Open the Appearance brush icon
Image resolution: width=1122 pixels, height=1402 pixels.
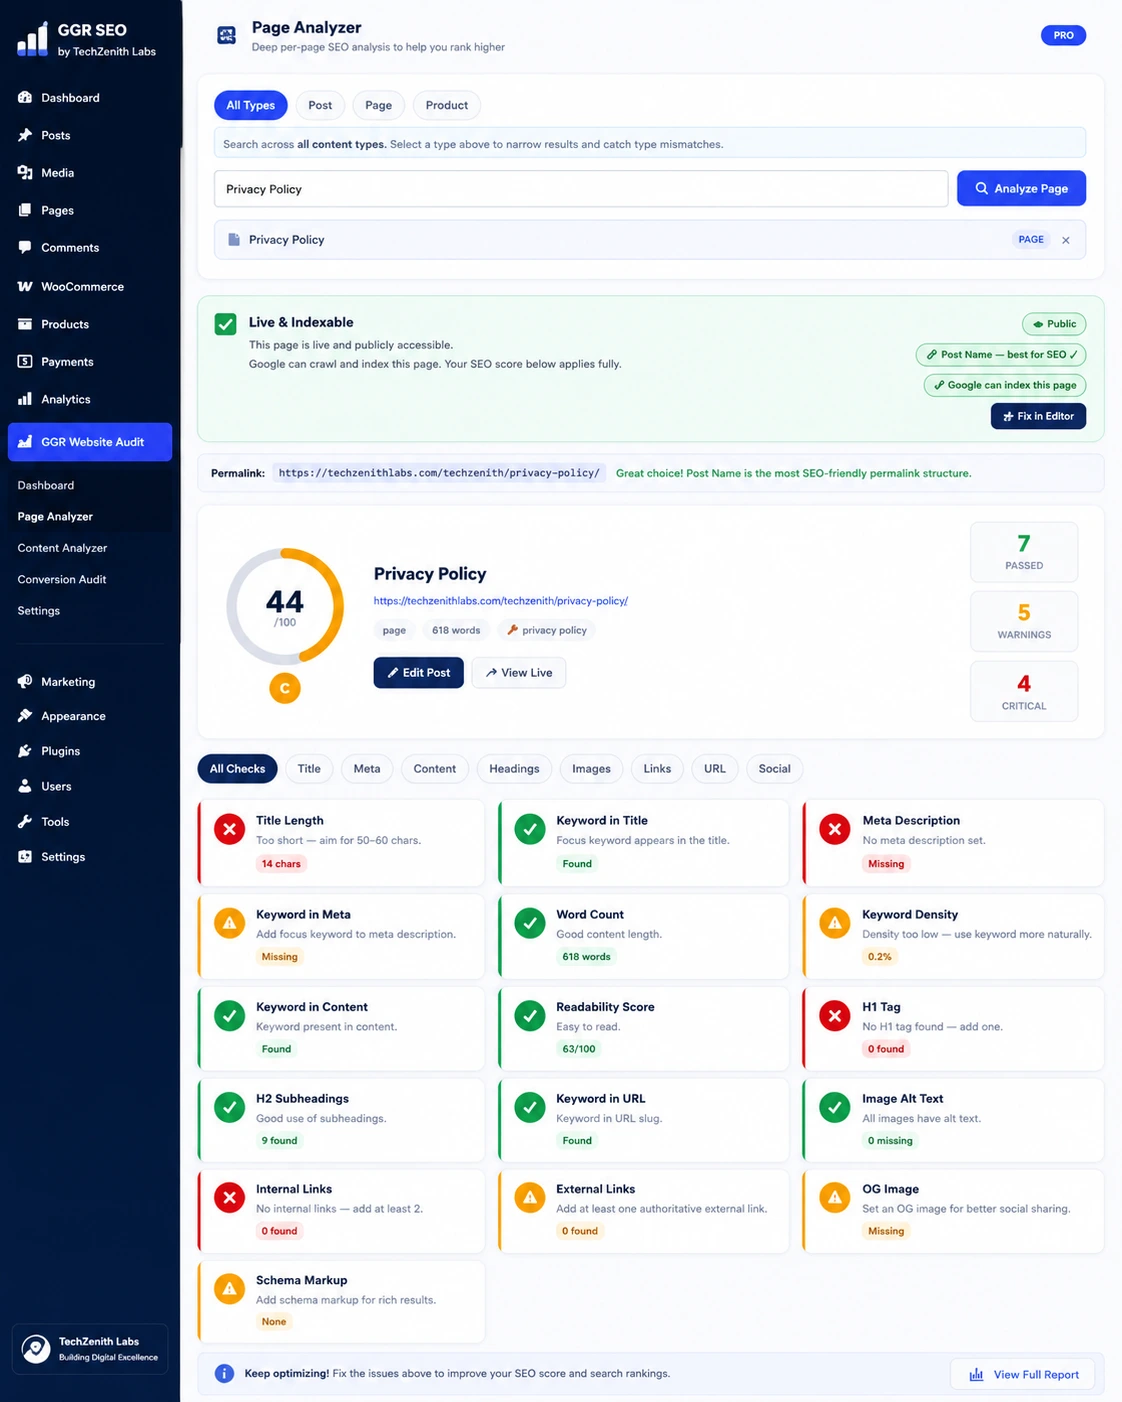(x=25, y=716)
